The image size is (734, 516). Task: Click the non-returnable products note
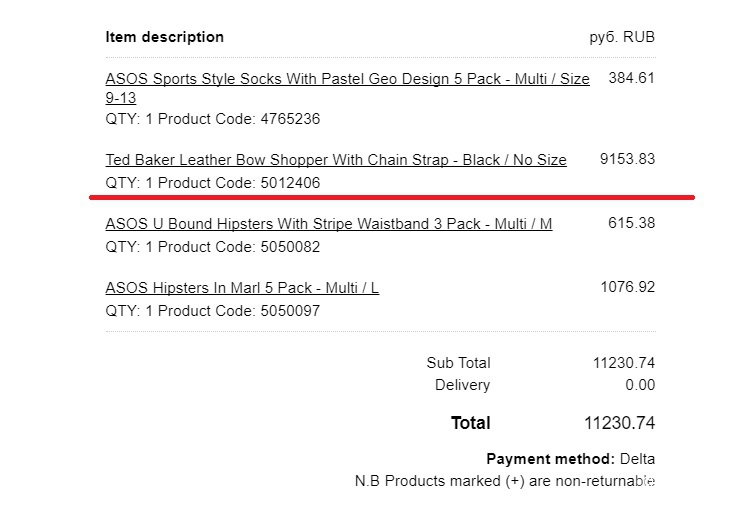tap(505, 481)
